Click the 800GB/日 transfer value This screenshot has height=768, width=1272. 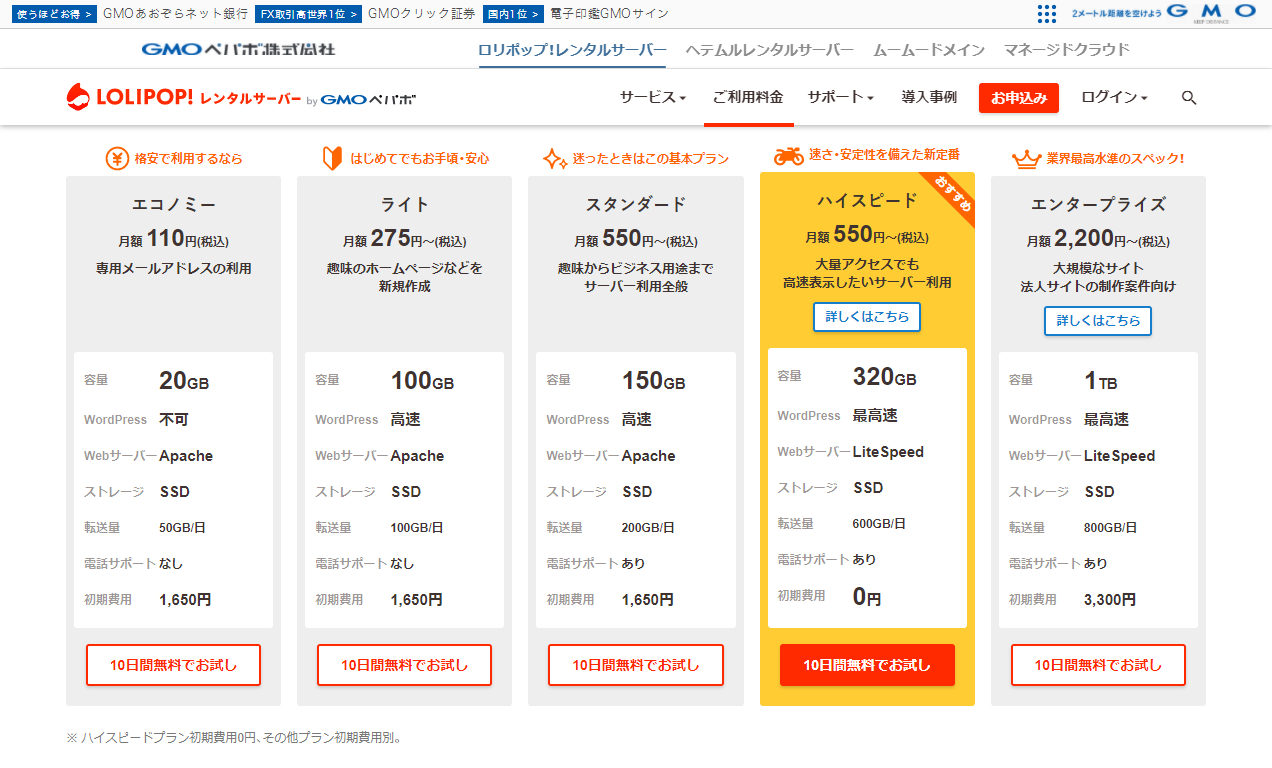coord(1110,527)
